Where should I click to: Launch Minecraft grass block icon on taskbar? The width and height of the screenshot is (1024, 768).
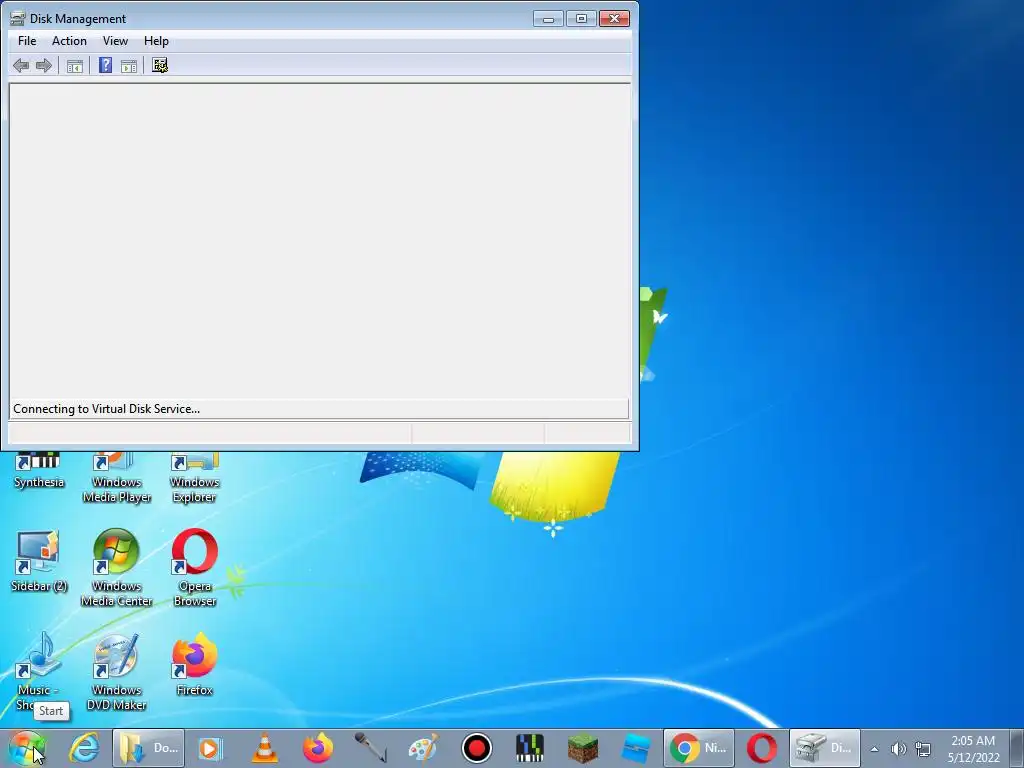click(583, 748)
